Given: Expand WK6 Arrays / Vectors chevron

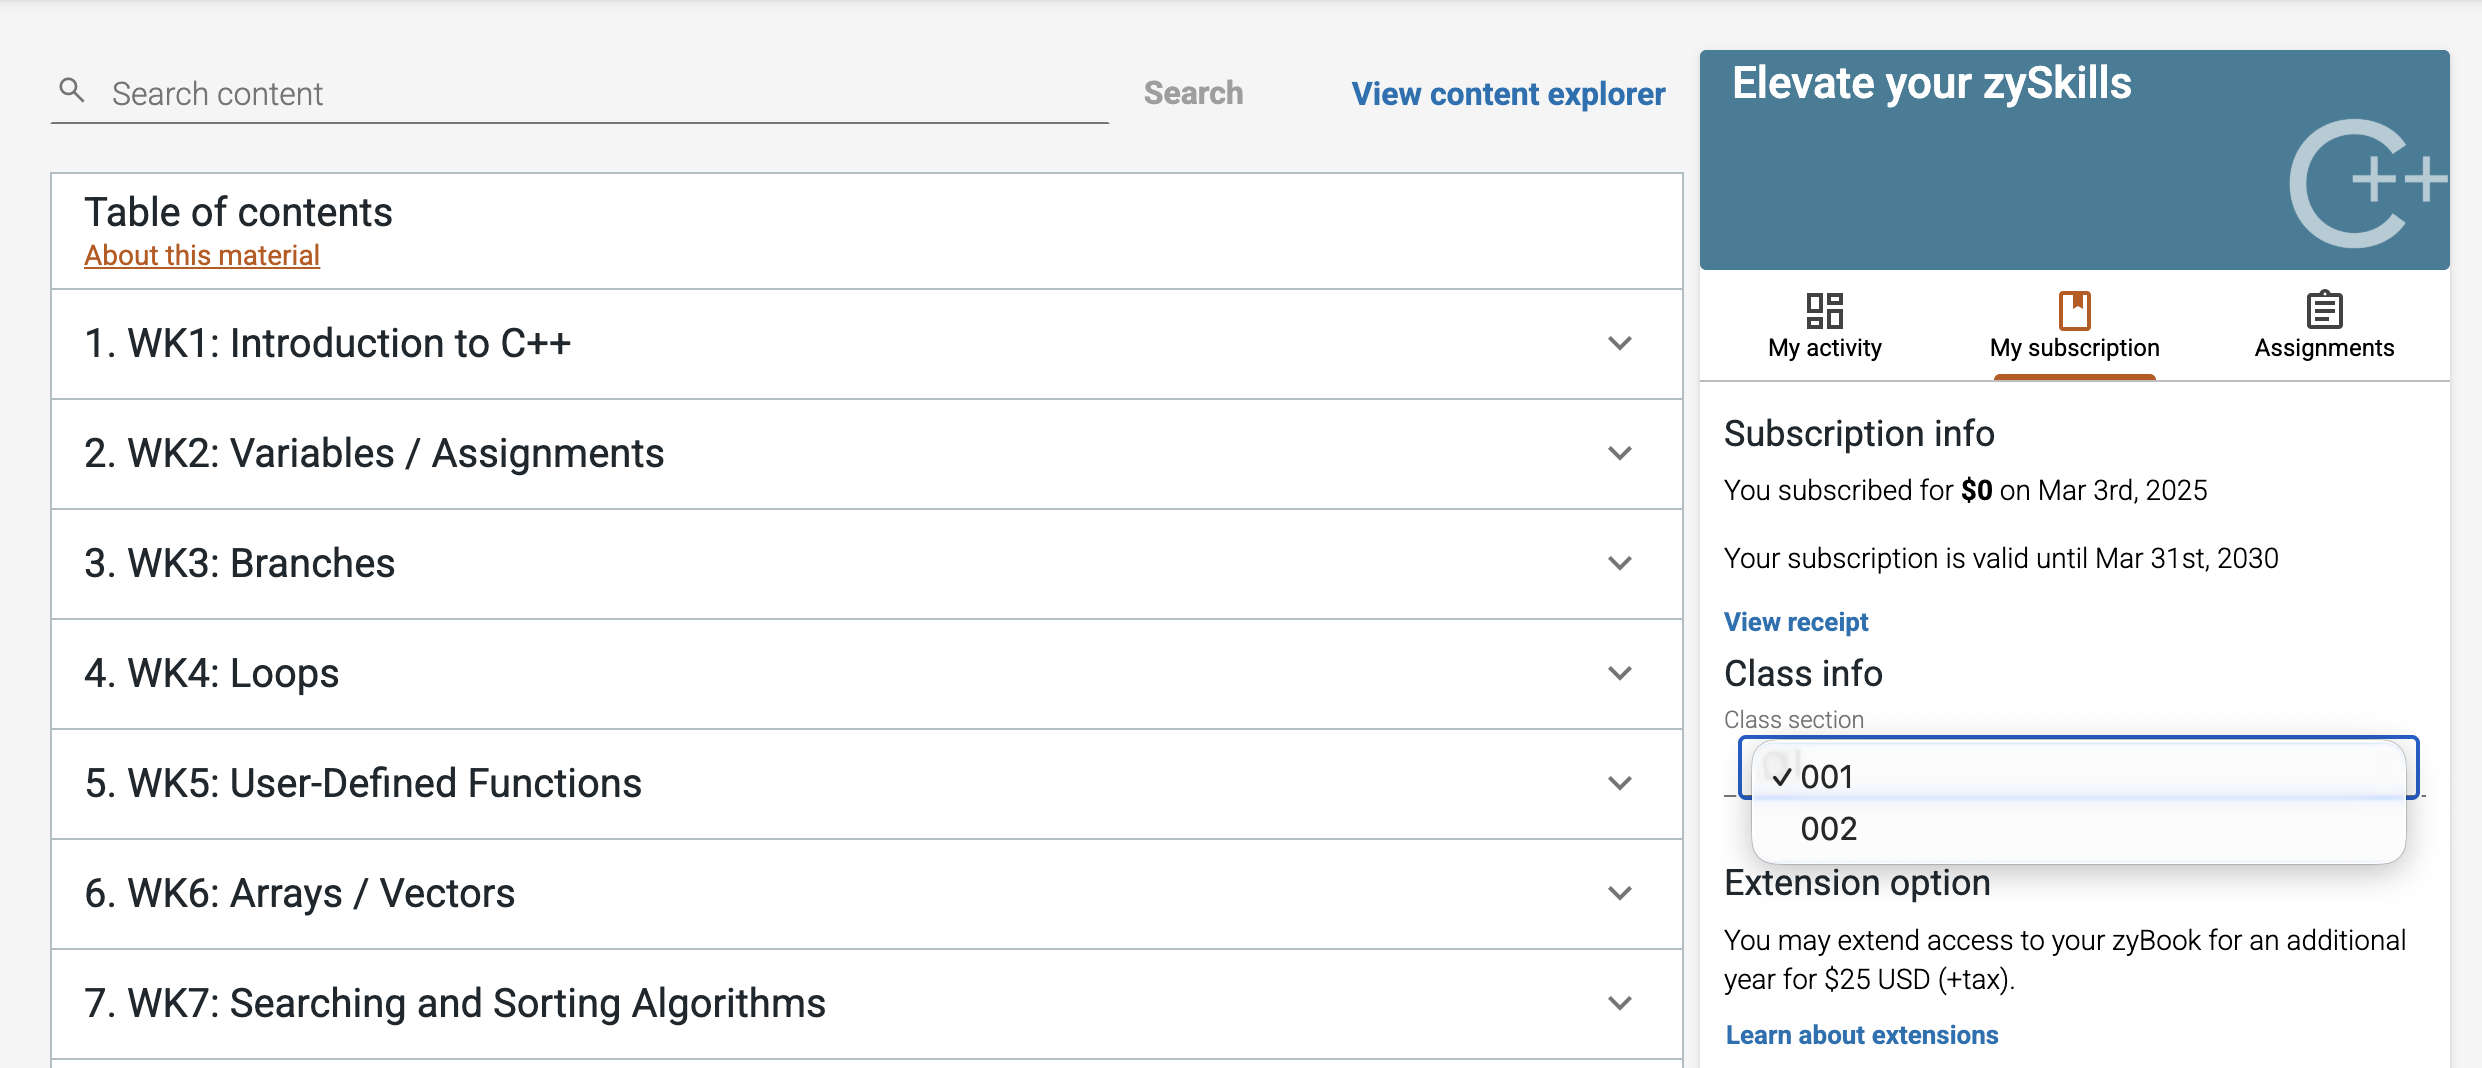Looking at the screenshot, I should 1620,893.
